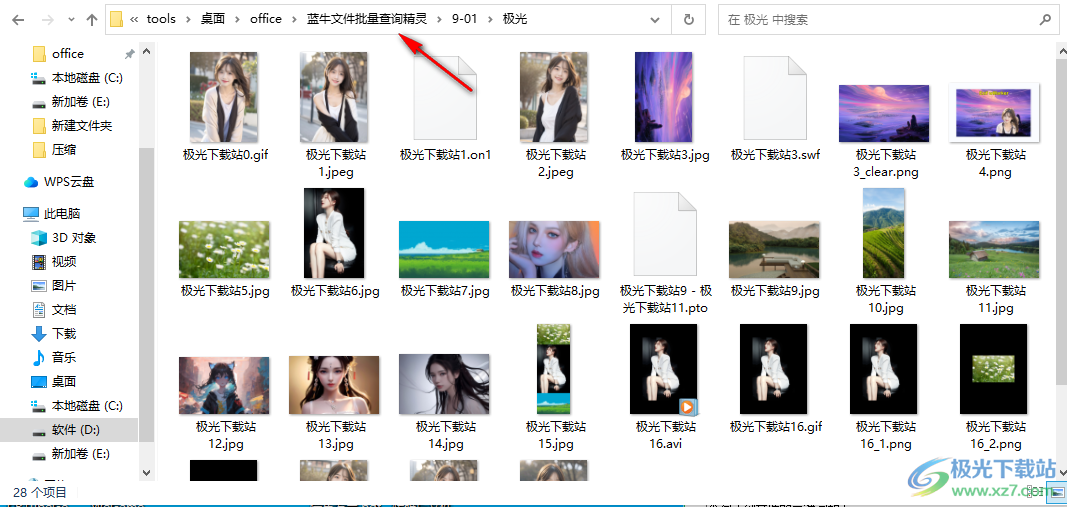
Task: Select file 极光下载站12.jpg
Action: 225,403
